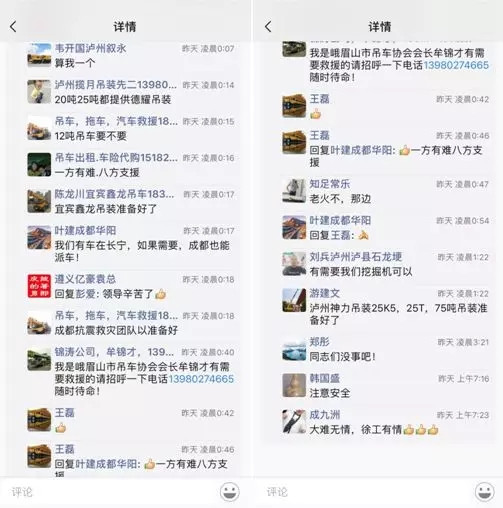Screen dimensions: 503x508
Task: Tap avatar of 成九洲
Action: point(294,422)
